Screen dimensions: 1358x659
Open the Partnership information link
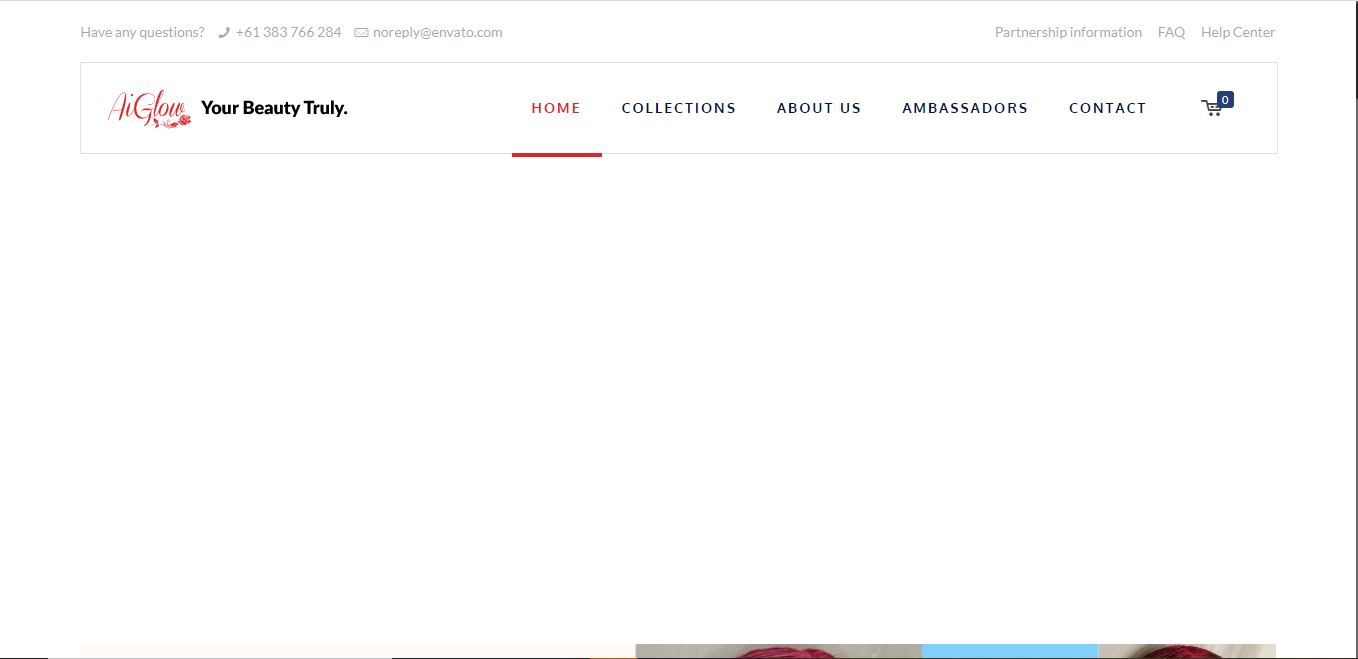[x=1068, y=32]
